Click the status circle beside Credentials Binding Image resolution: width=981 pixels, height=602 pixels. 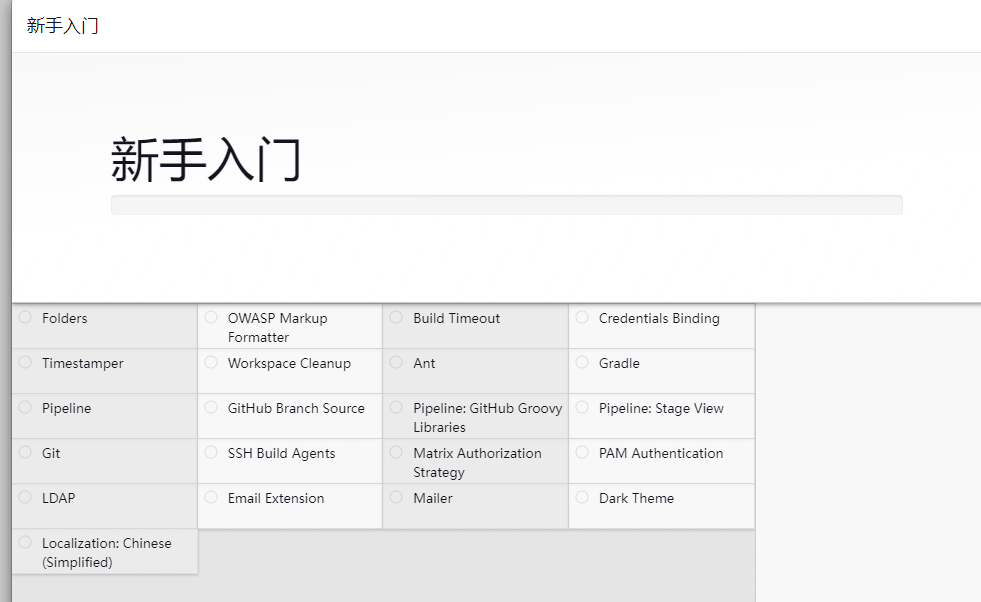coord(582,317)
